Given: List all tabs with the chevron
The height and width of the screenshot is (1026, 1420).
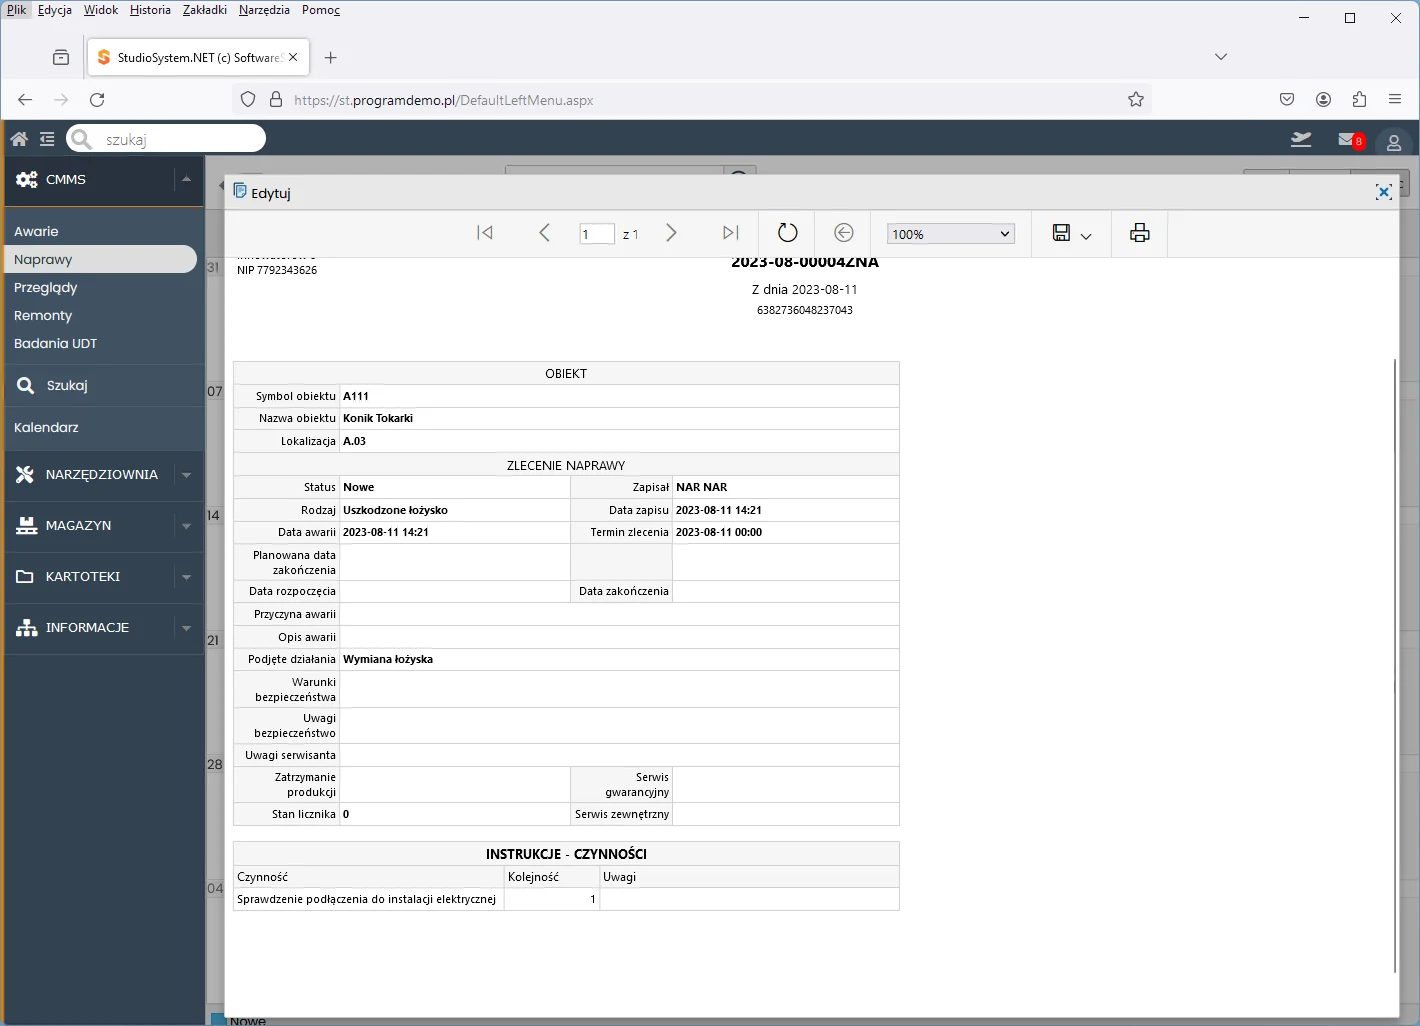Looking at the screenshot, I should click(1221, 57).
